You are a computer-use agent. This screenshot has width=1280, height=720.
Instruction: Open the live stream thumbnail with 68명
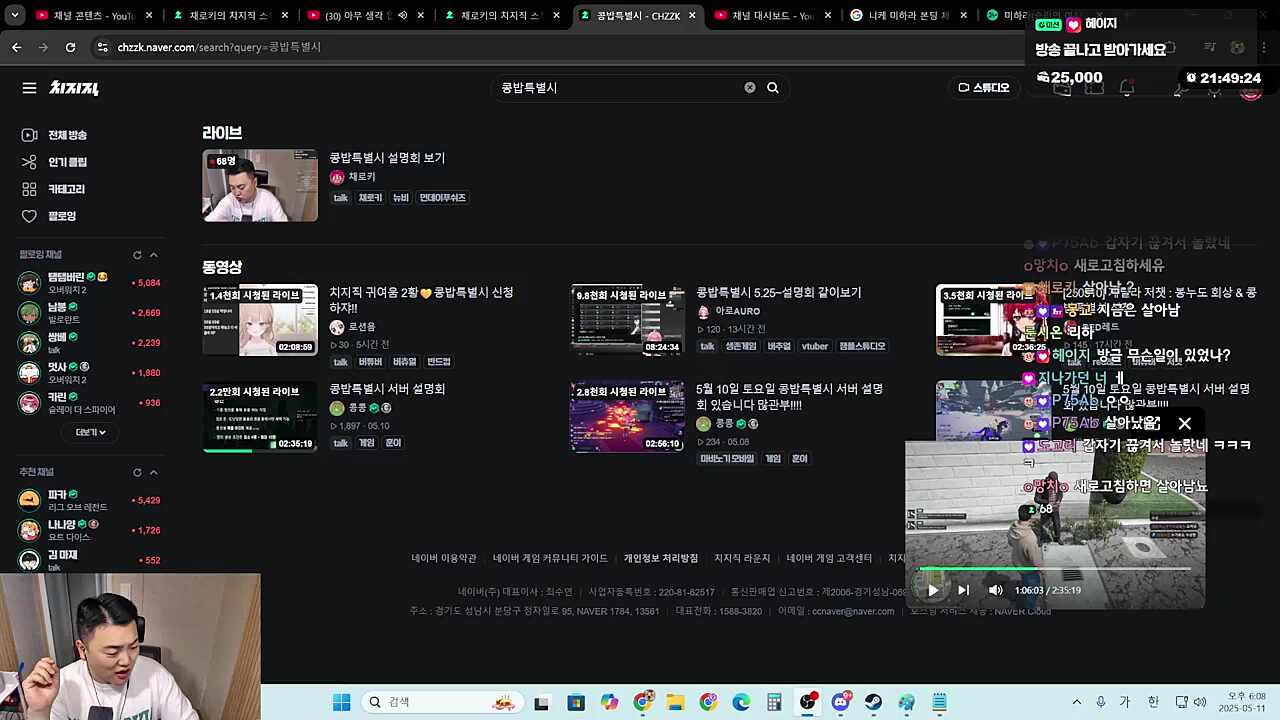260,185
